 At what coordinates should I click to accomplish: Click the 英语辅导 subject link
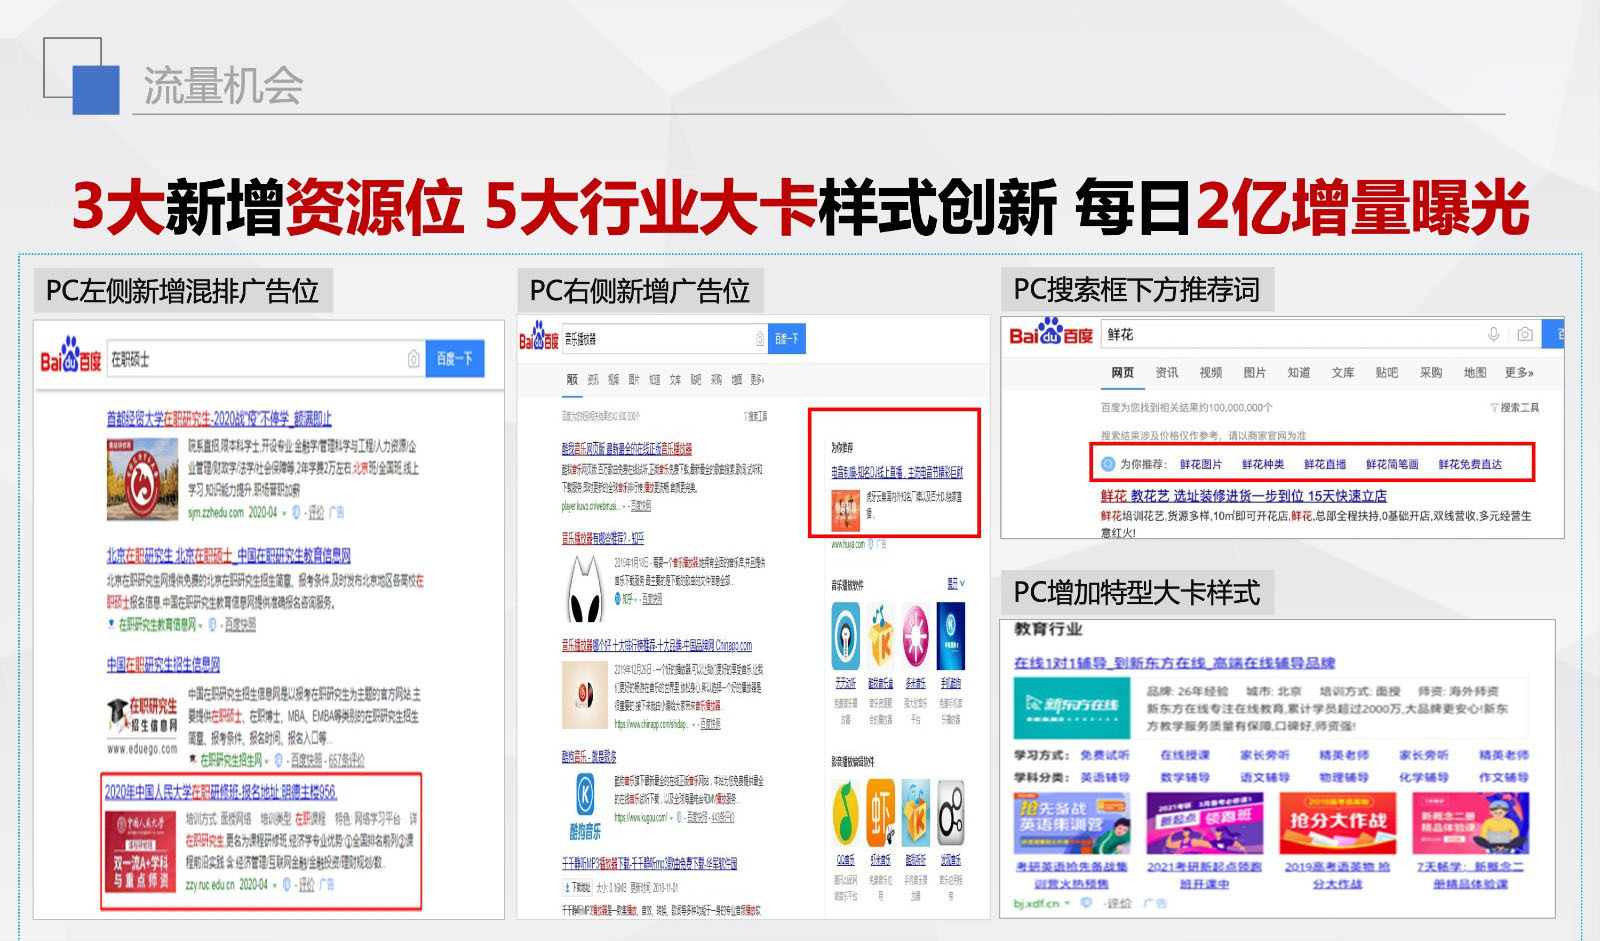(x=1105, y=777)
